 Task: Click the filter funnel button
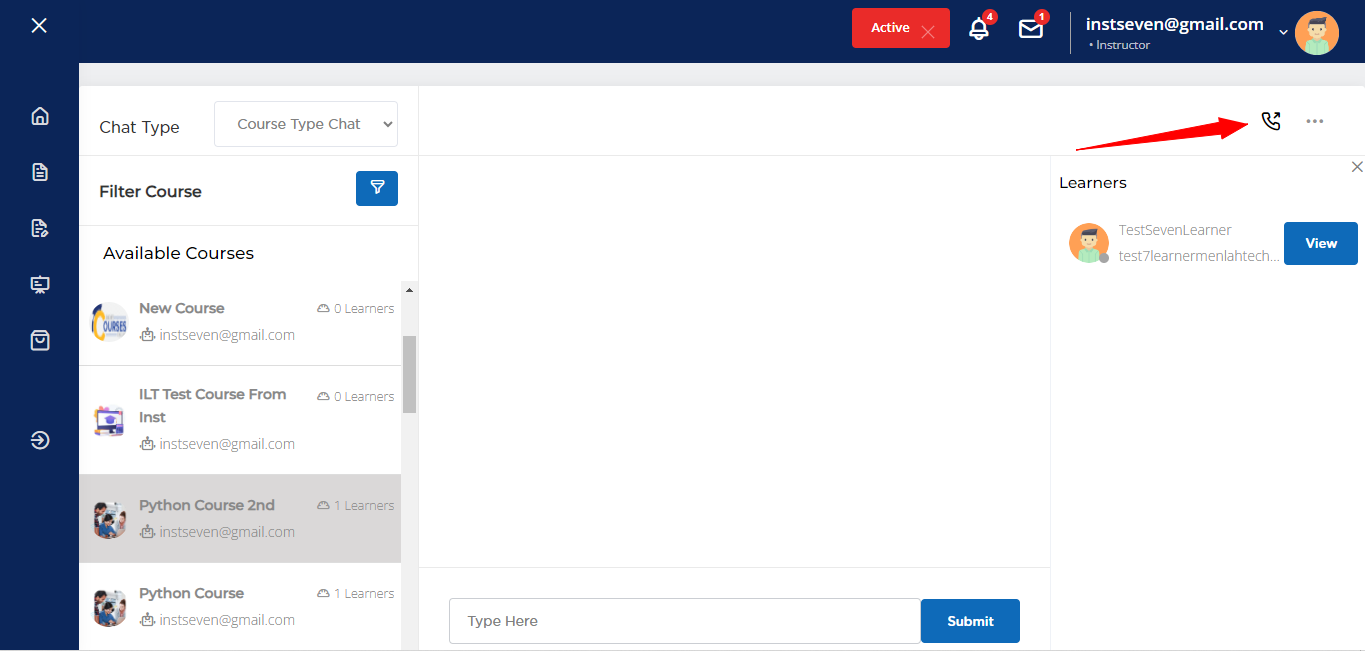(377, 188)
